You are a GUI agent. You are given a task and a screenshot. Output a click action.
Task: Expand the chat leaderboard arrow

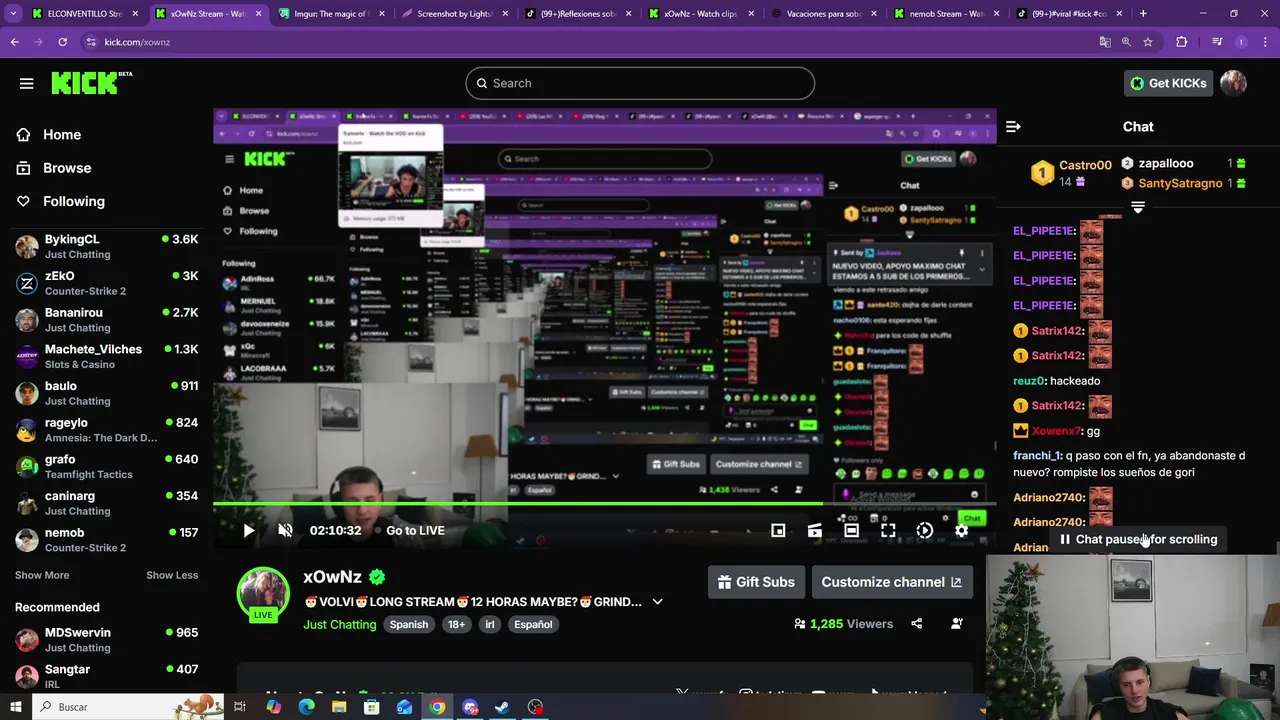click(x=1138, y=207)
